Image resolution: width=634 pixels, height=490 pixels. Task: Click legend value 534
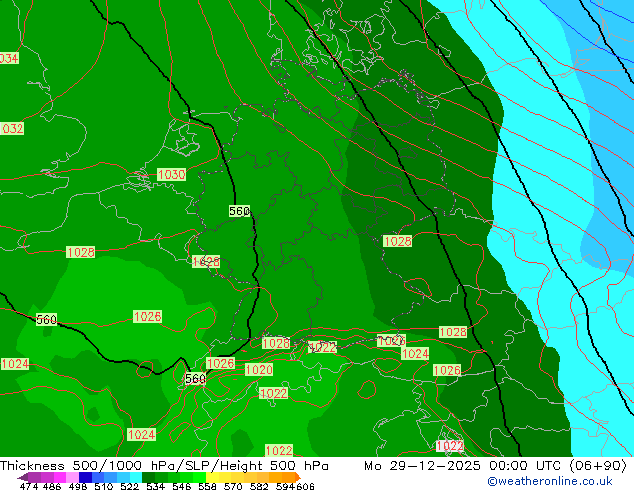[x=155, y=486]
